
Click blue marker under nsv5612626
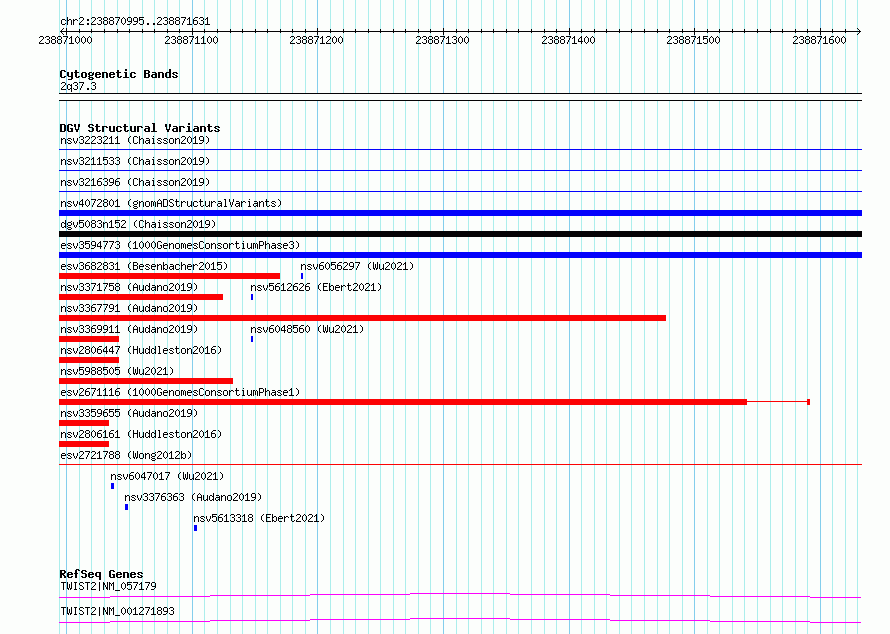[252, 297]
